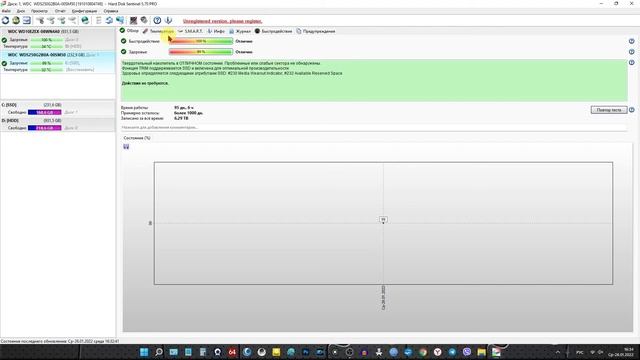Click the help icon beside green status text
The width and height of the screenshot is (640, 360).
[631, 63]
